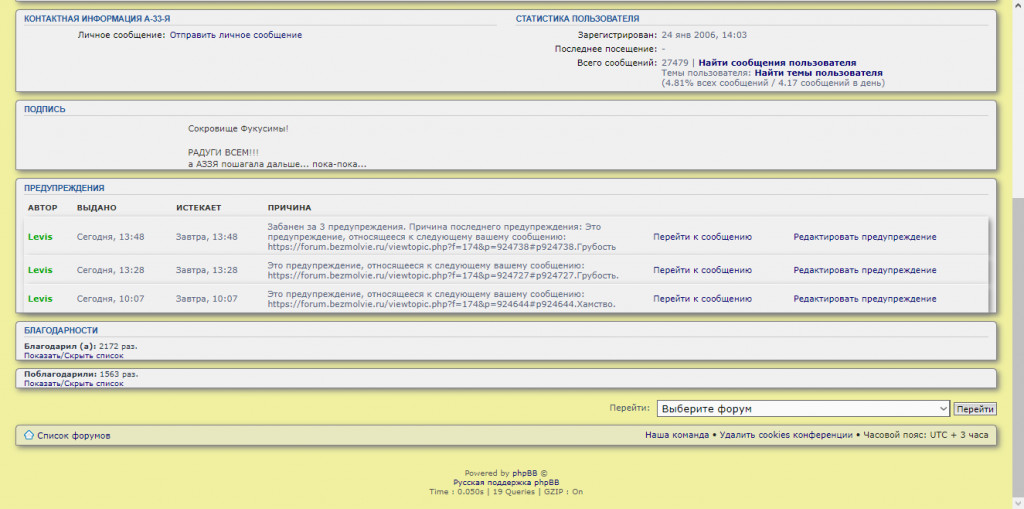Click the ПРЕДУПРЕЖДЕНИЯ section heading
The height and width of the screenshot is (509, 1024).
point(64,188)
